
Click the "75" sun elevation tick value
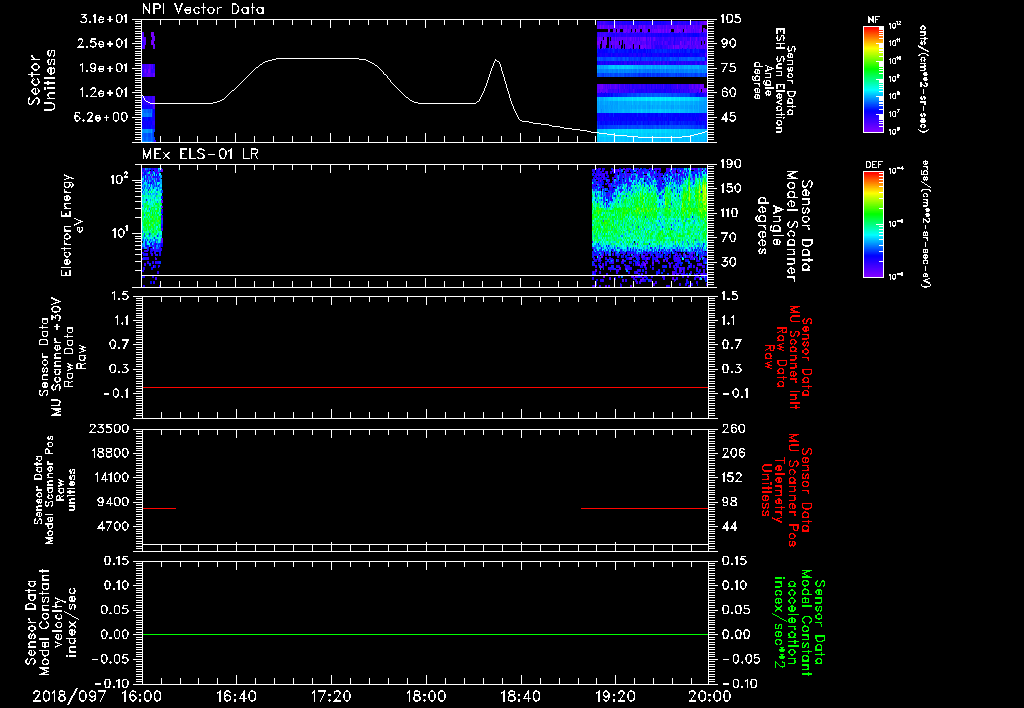(x=728, y=69)
